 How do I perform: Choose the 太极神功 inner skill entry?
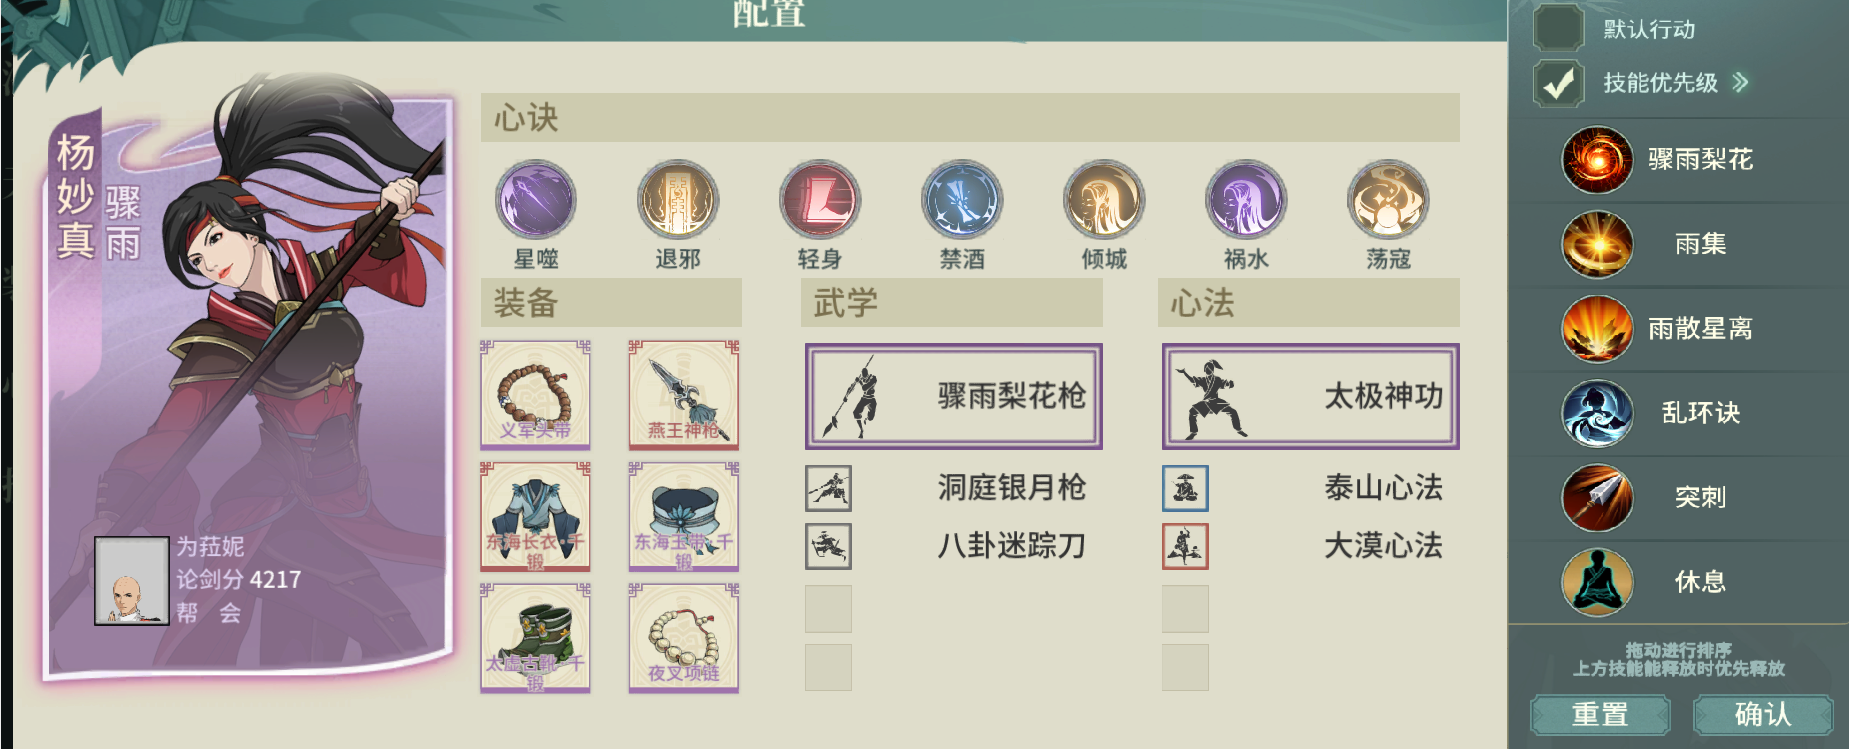(1310, 396)
